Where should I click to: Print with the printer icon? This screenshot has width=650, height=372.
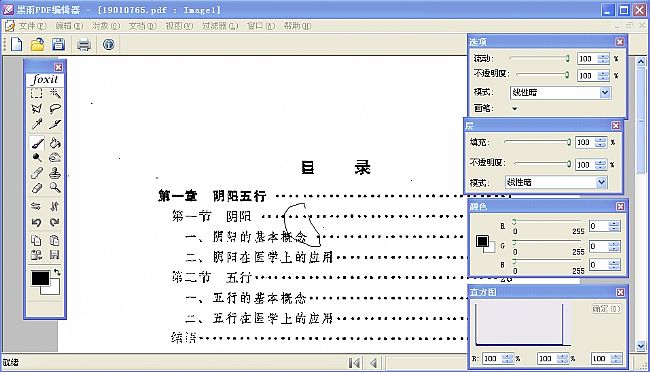(x=84, y=44)
